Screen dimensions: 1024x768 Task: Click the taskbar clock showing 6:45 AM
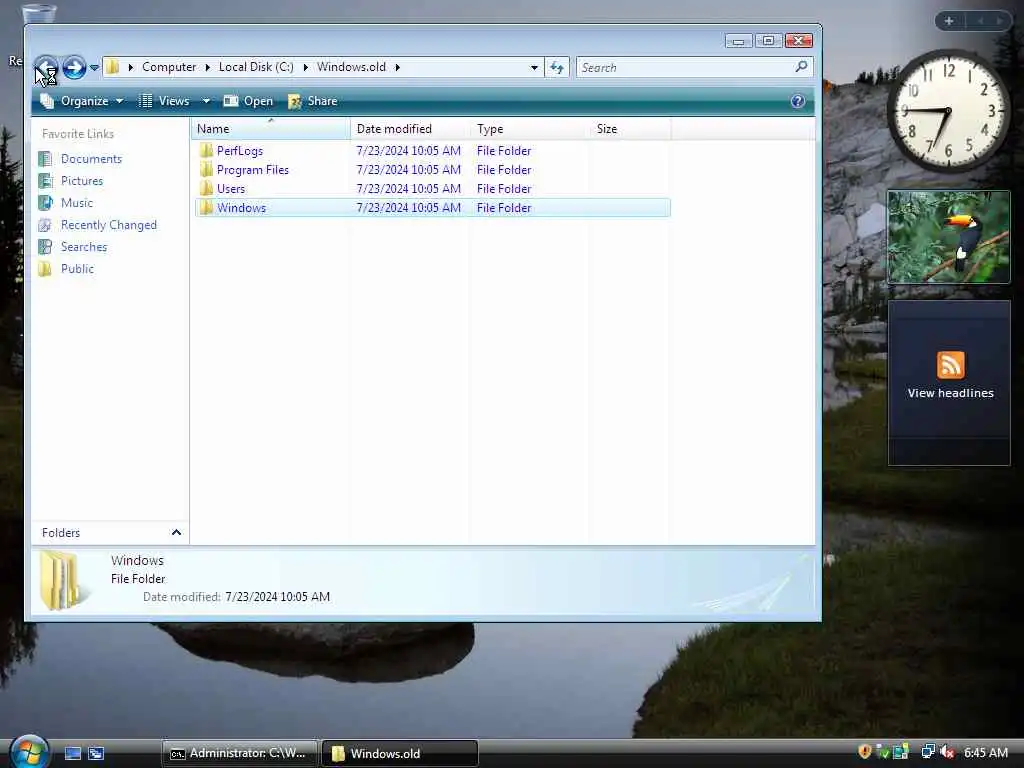click(x=985, y=753)
